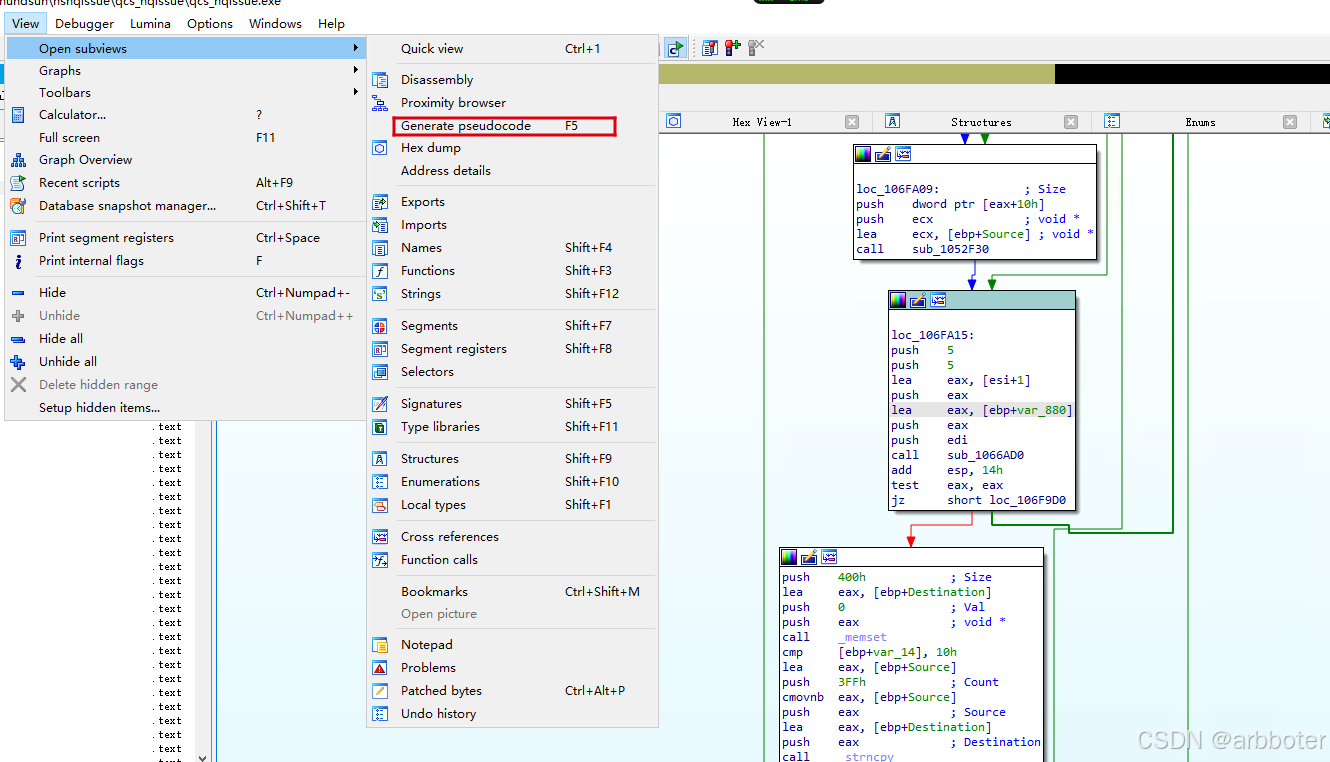1330x762 pixels.
Task: Click the Calculator icon in View menu
Action: pyautogui.click(x=18, y=115)
